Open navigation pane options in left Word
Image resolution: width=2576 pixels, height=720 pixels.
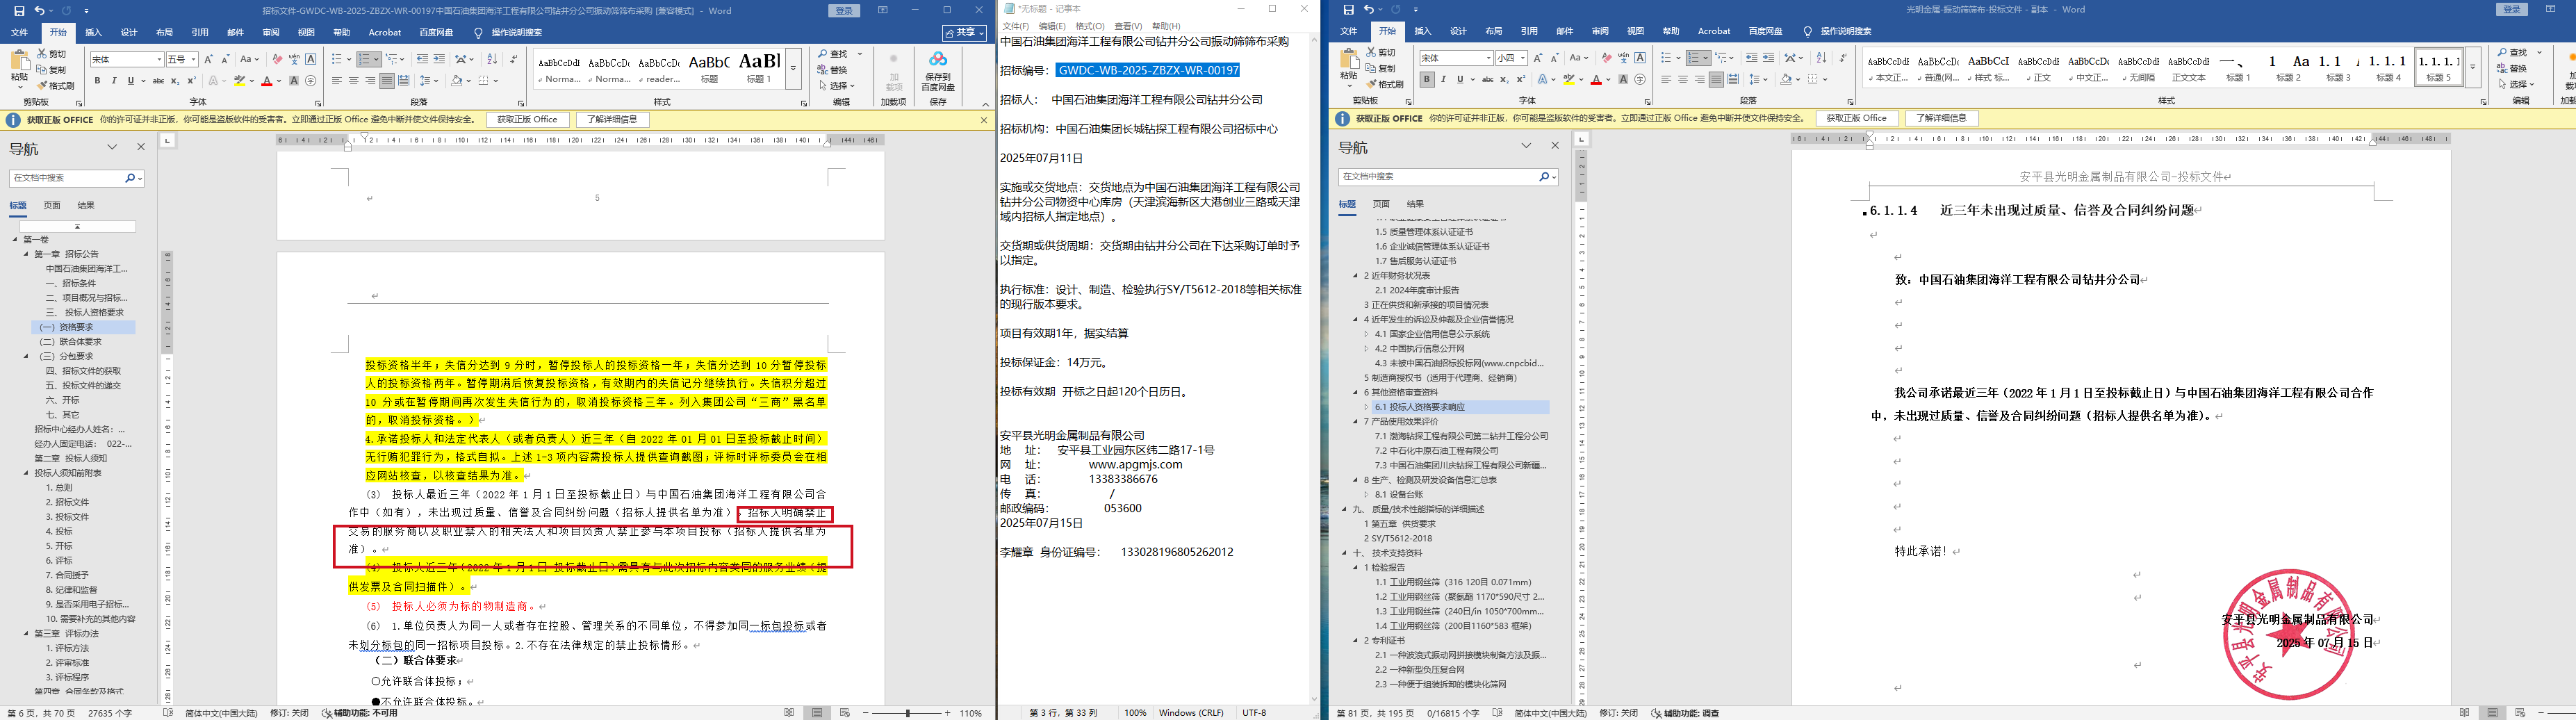112,147
